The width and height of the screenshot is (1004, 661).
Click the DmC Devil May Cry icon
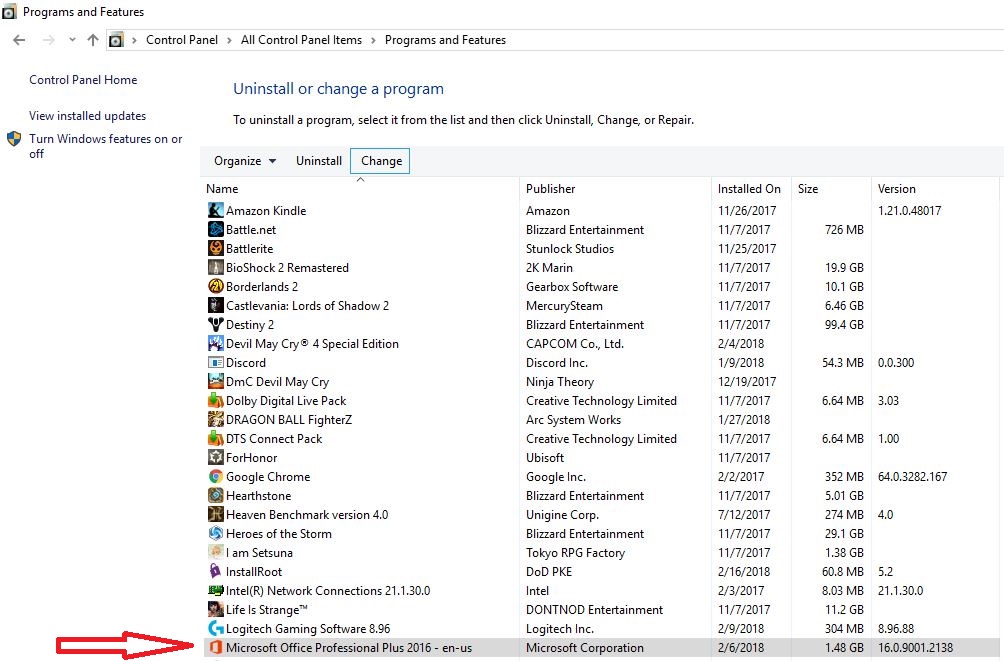(x=216, y=381)
